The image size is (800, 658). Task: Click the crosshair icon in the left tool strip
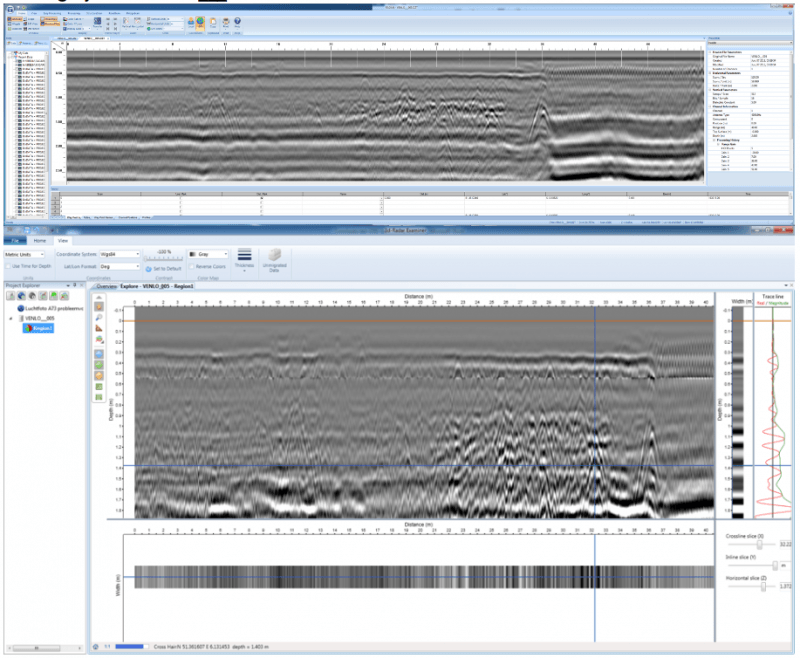(98, 339)
